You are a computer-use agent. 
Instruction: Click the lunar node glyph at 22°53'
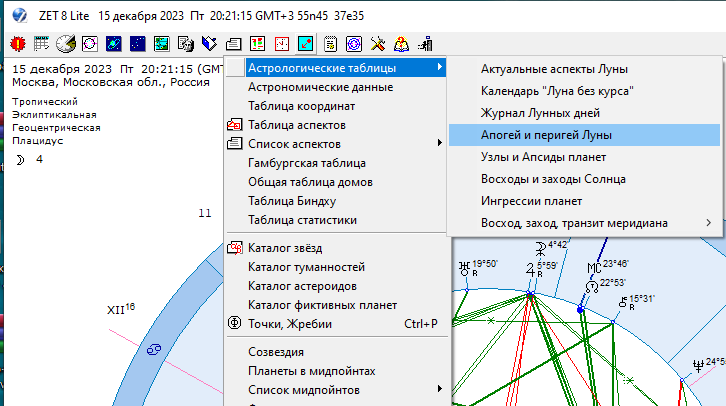click(592, 287)
